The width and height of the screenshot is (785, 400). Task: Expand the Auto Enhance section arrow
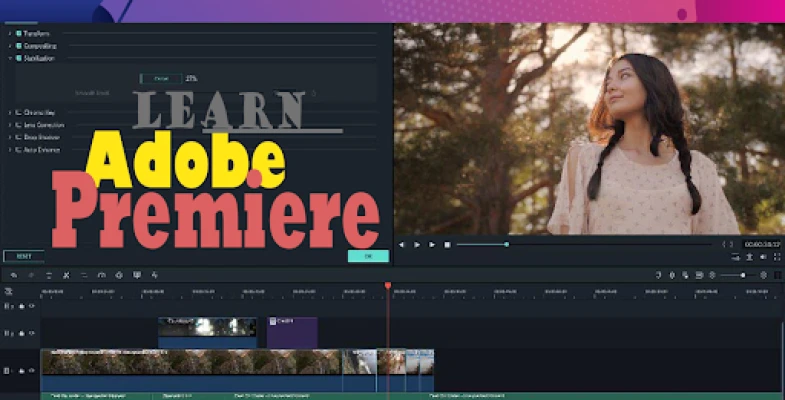(x=10, y=150)
